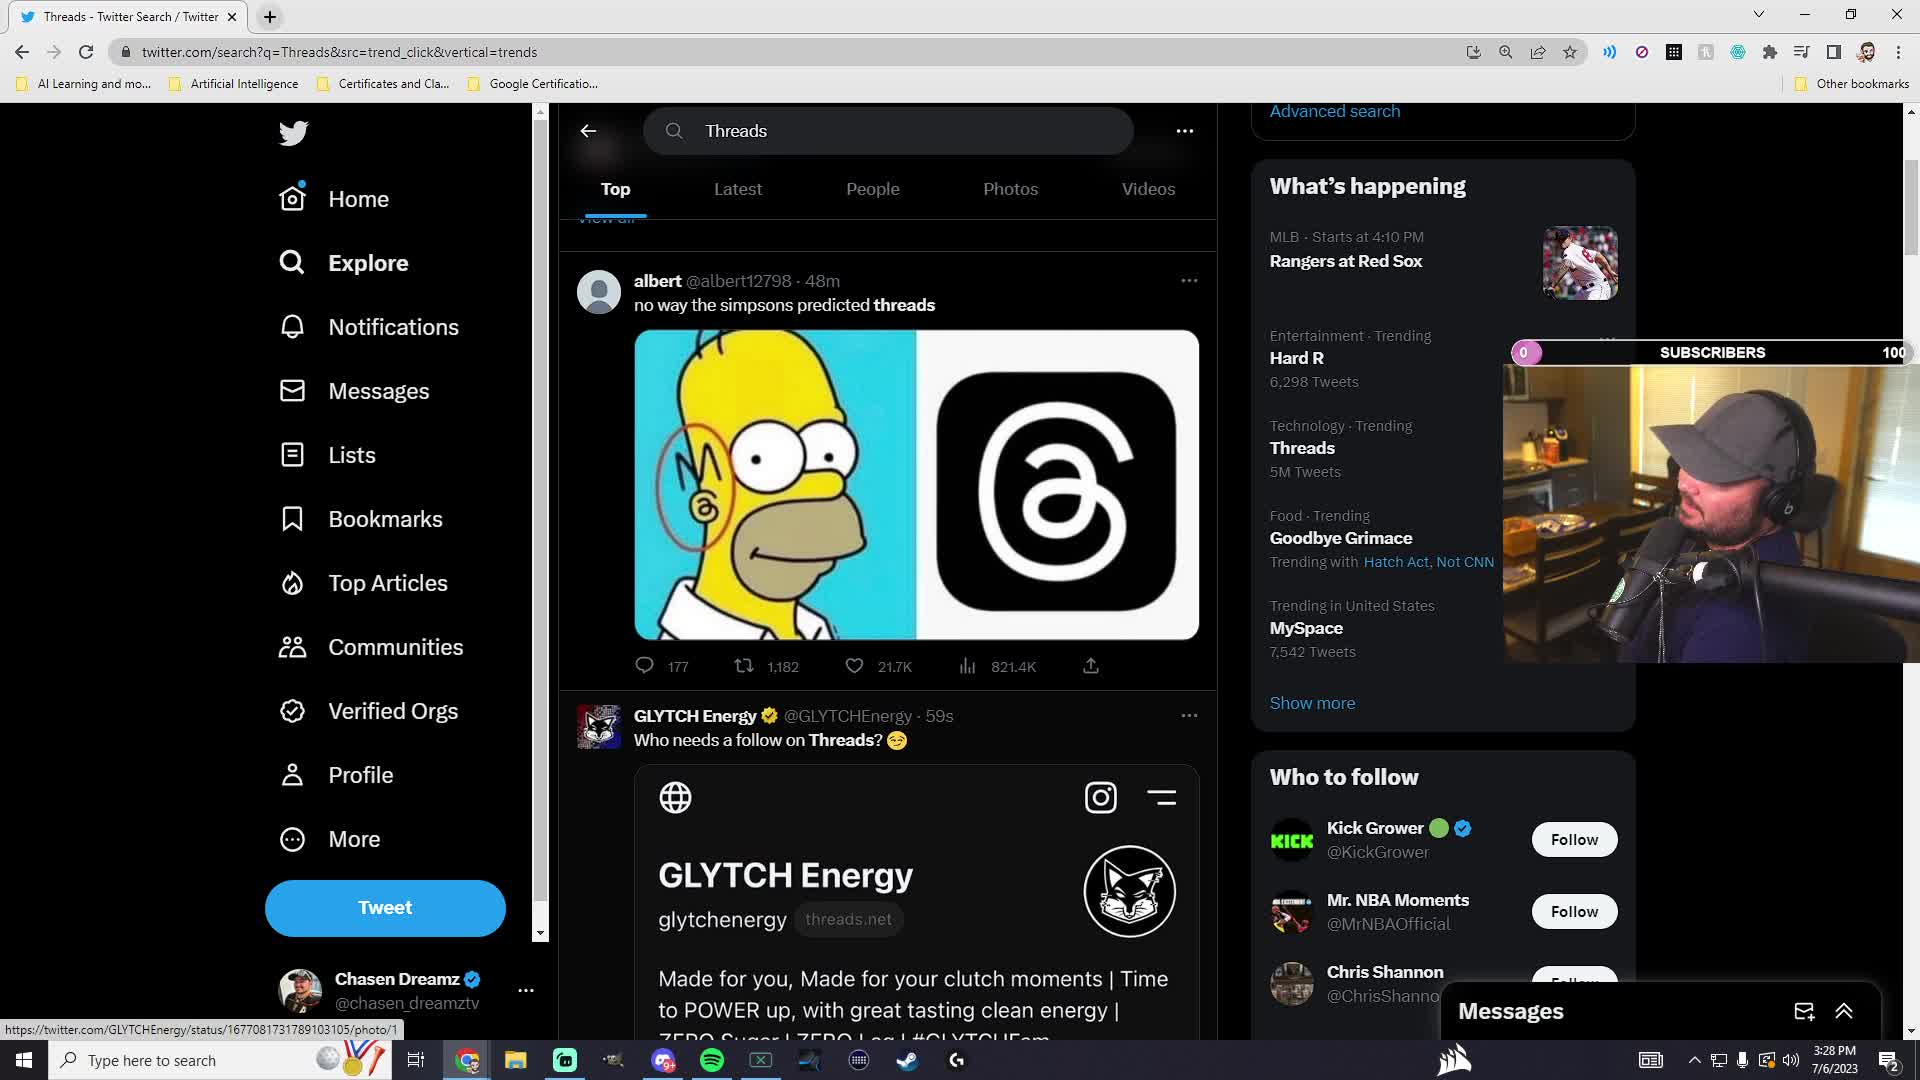The width and height of the screenshot is (1920, 1080).
Task: Open Explore from the sidebar
Action: pos(344,263)
